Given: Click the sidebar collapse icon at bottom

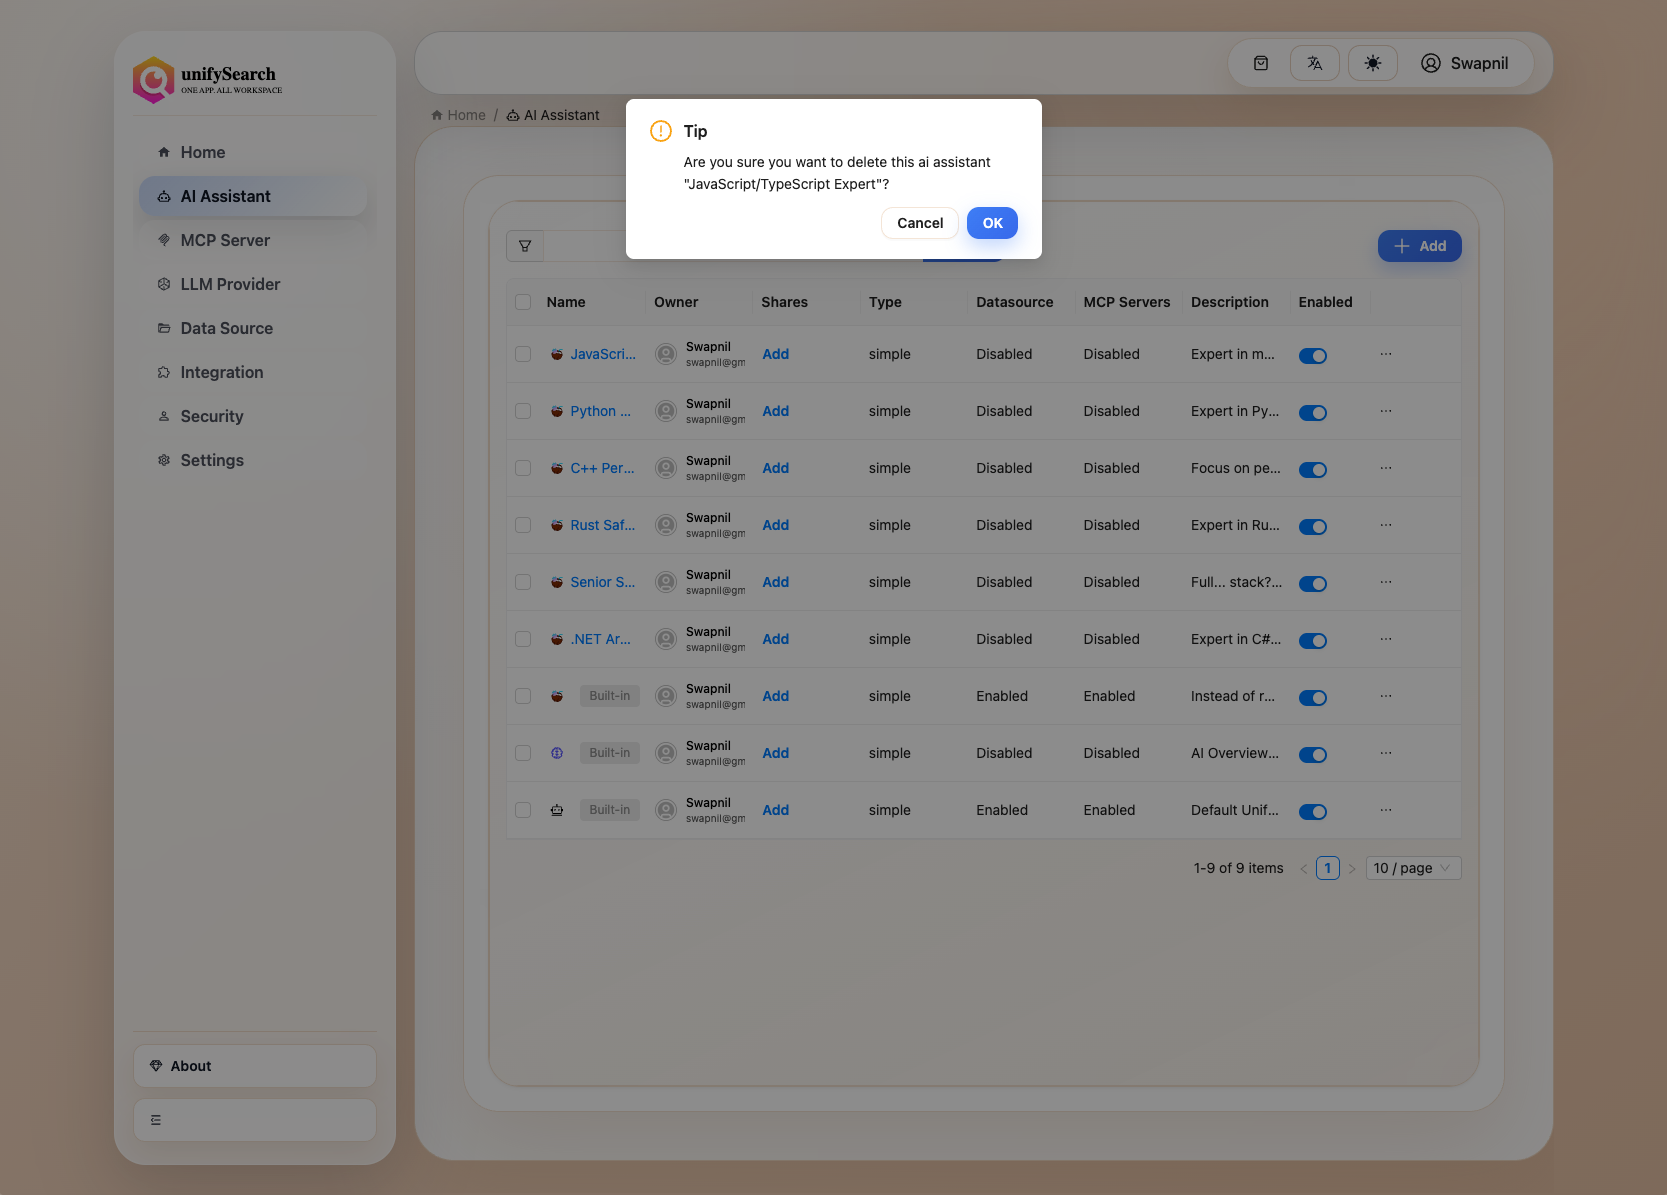Looking at the screenshot, I should [x=156, y=1120].
